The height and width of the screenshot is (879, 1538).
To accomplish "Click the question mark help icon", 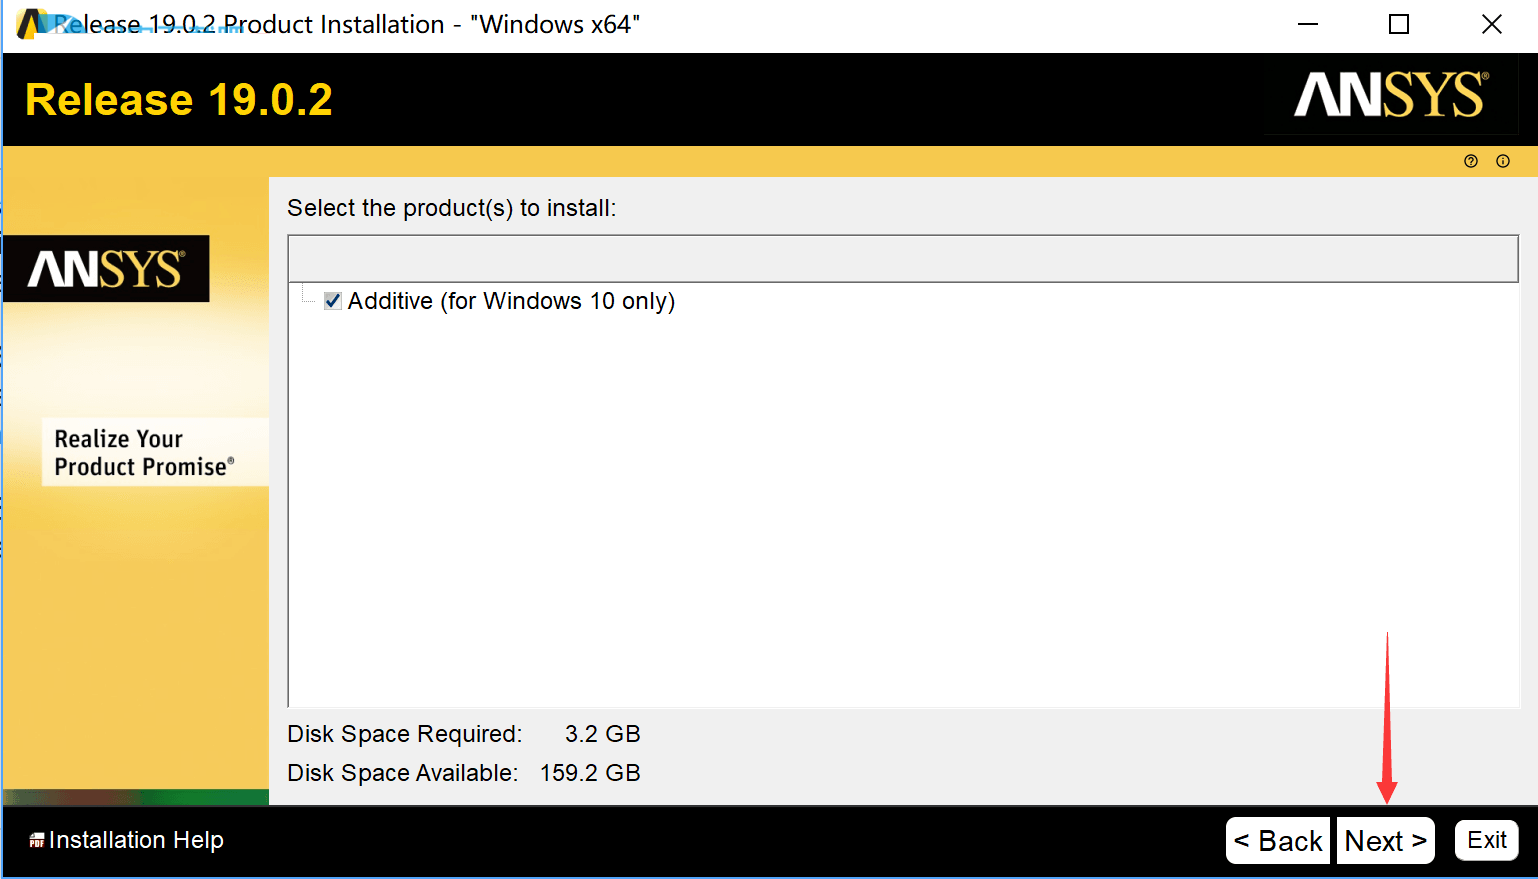I will pyautogui.click(x=1470, y=161).
